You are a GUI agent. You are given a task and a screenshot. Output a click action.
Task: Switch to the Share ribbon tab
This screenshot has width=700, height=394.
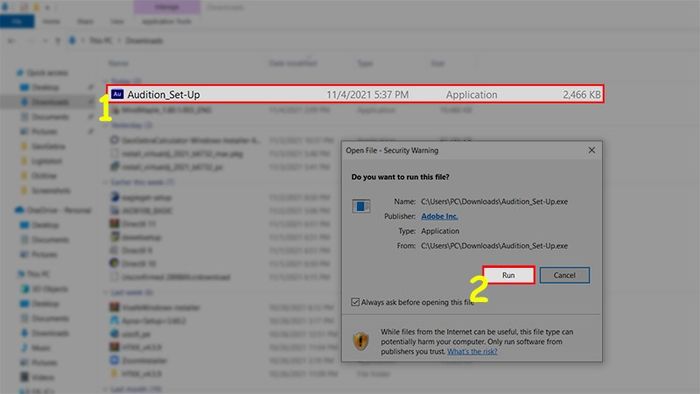tap(85, 21)
